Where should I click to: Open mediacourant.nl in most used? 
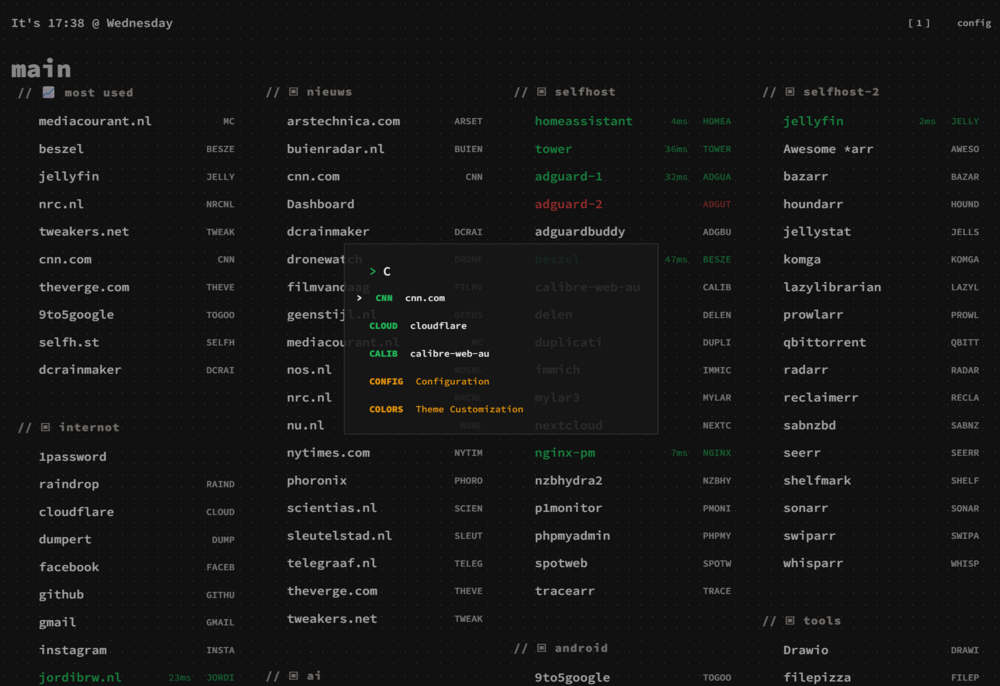(x=94, y=121)
